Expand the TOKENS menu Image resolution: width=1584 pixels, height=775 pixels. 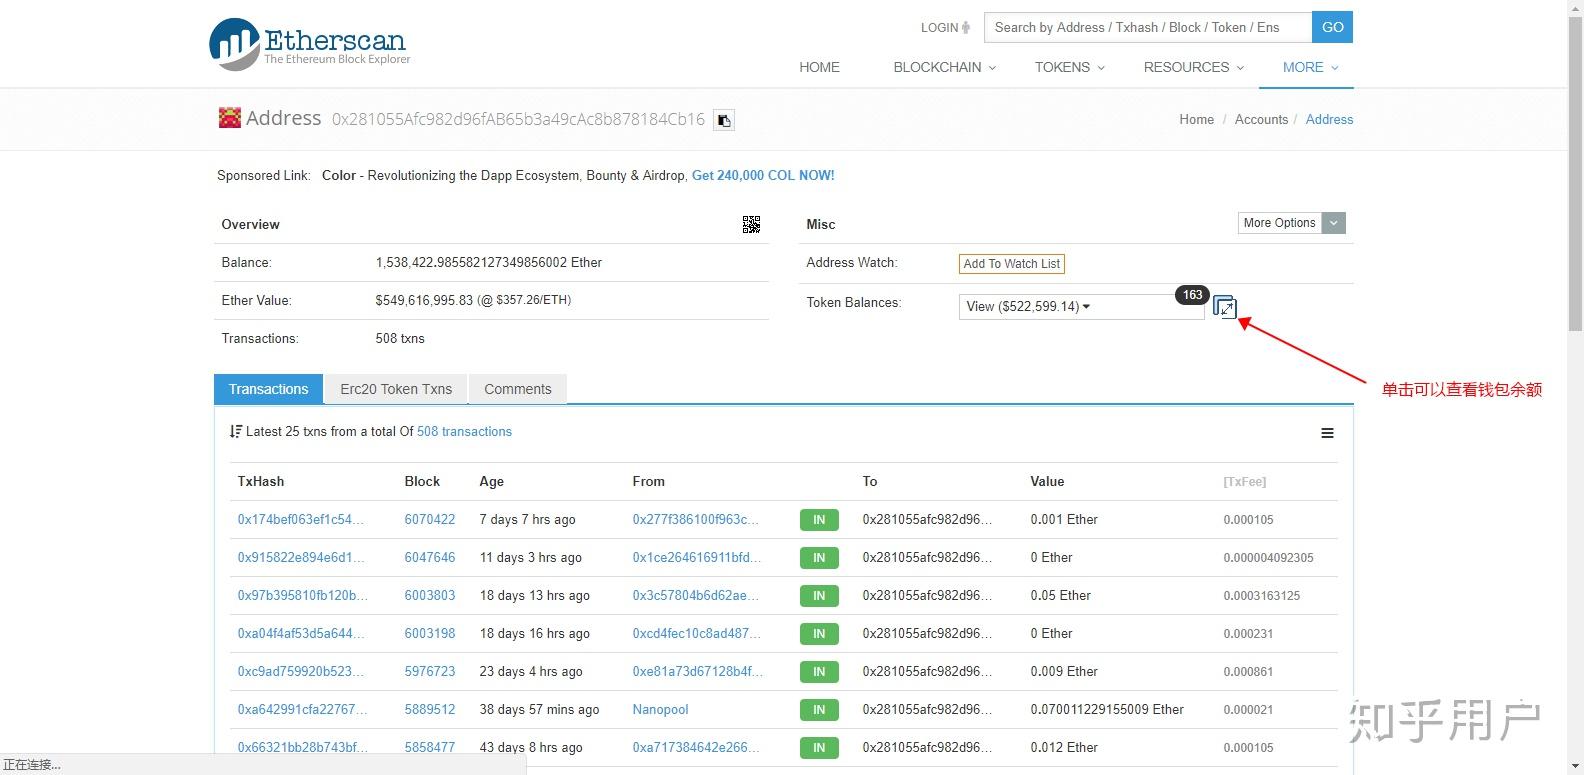(x=1069, y=67)
